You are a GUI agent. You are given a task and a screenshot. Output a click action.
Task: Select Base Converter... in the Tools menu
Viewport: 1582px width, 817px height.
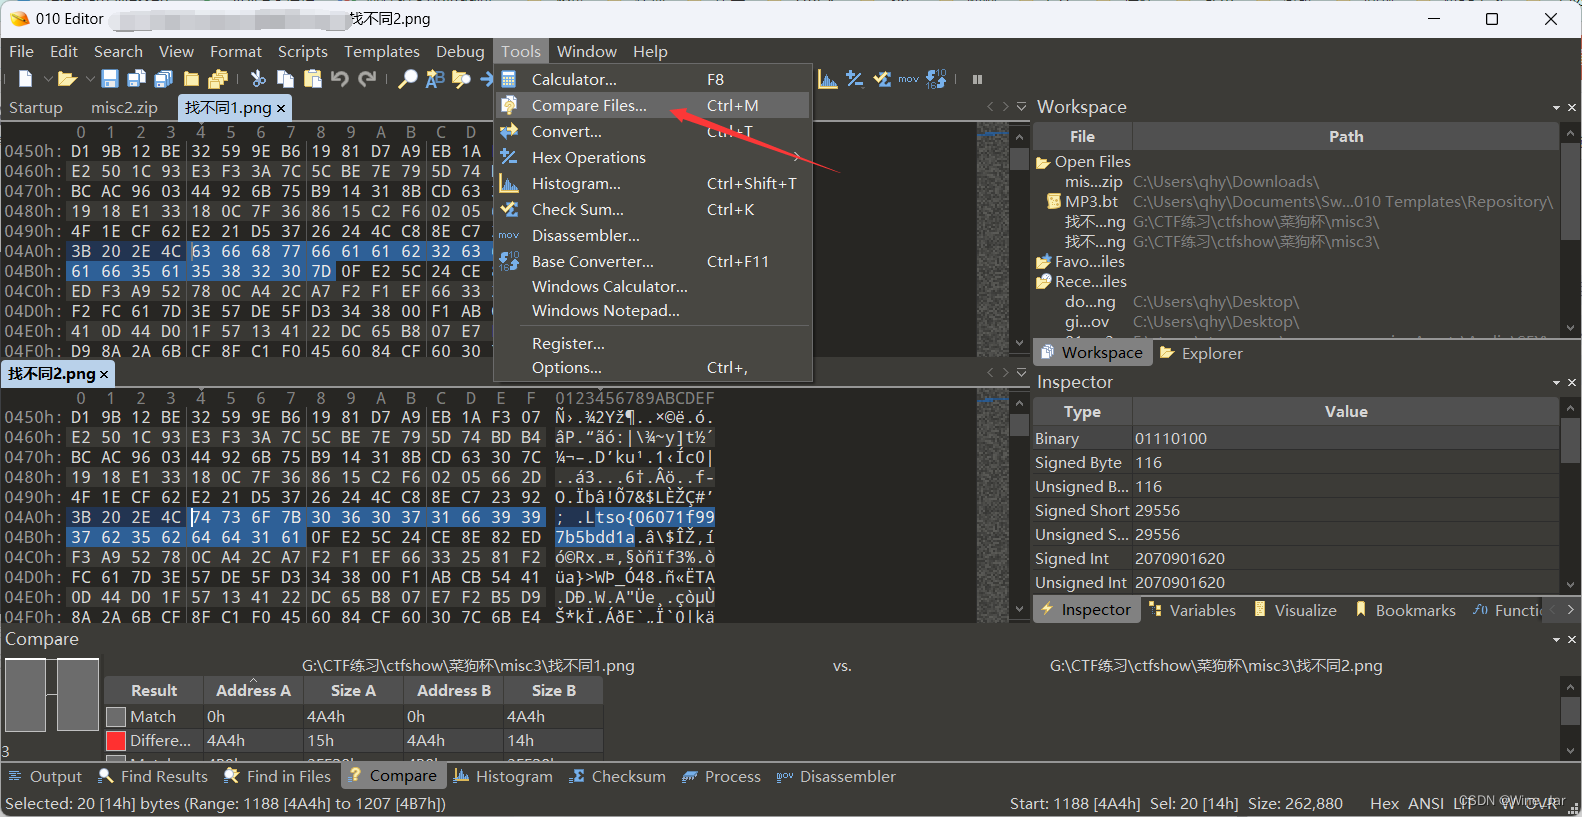(x=653, y=261)
